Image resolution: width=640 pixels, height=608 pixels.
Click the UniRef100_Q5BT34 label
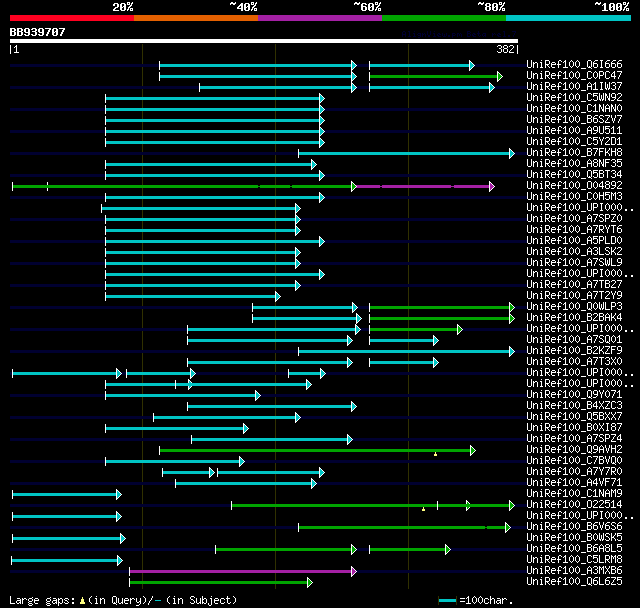coord(574,175)
